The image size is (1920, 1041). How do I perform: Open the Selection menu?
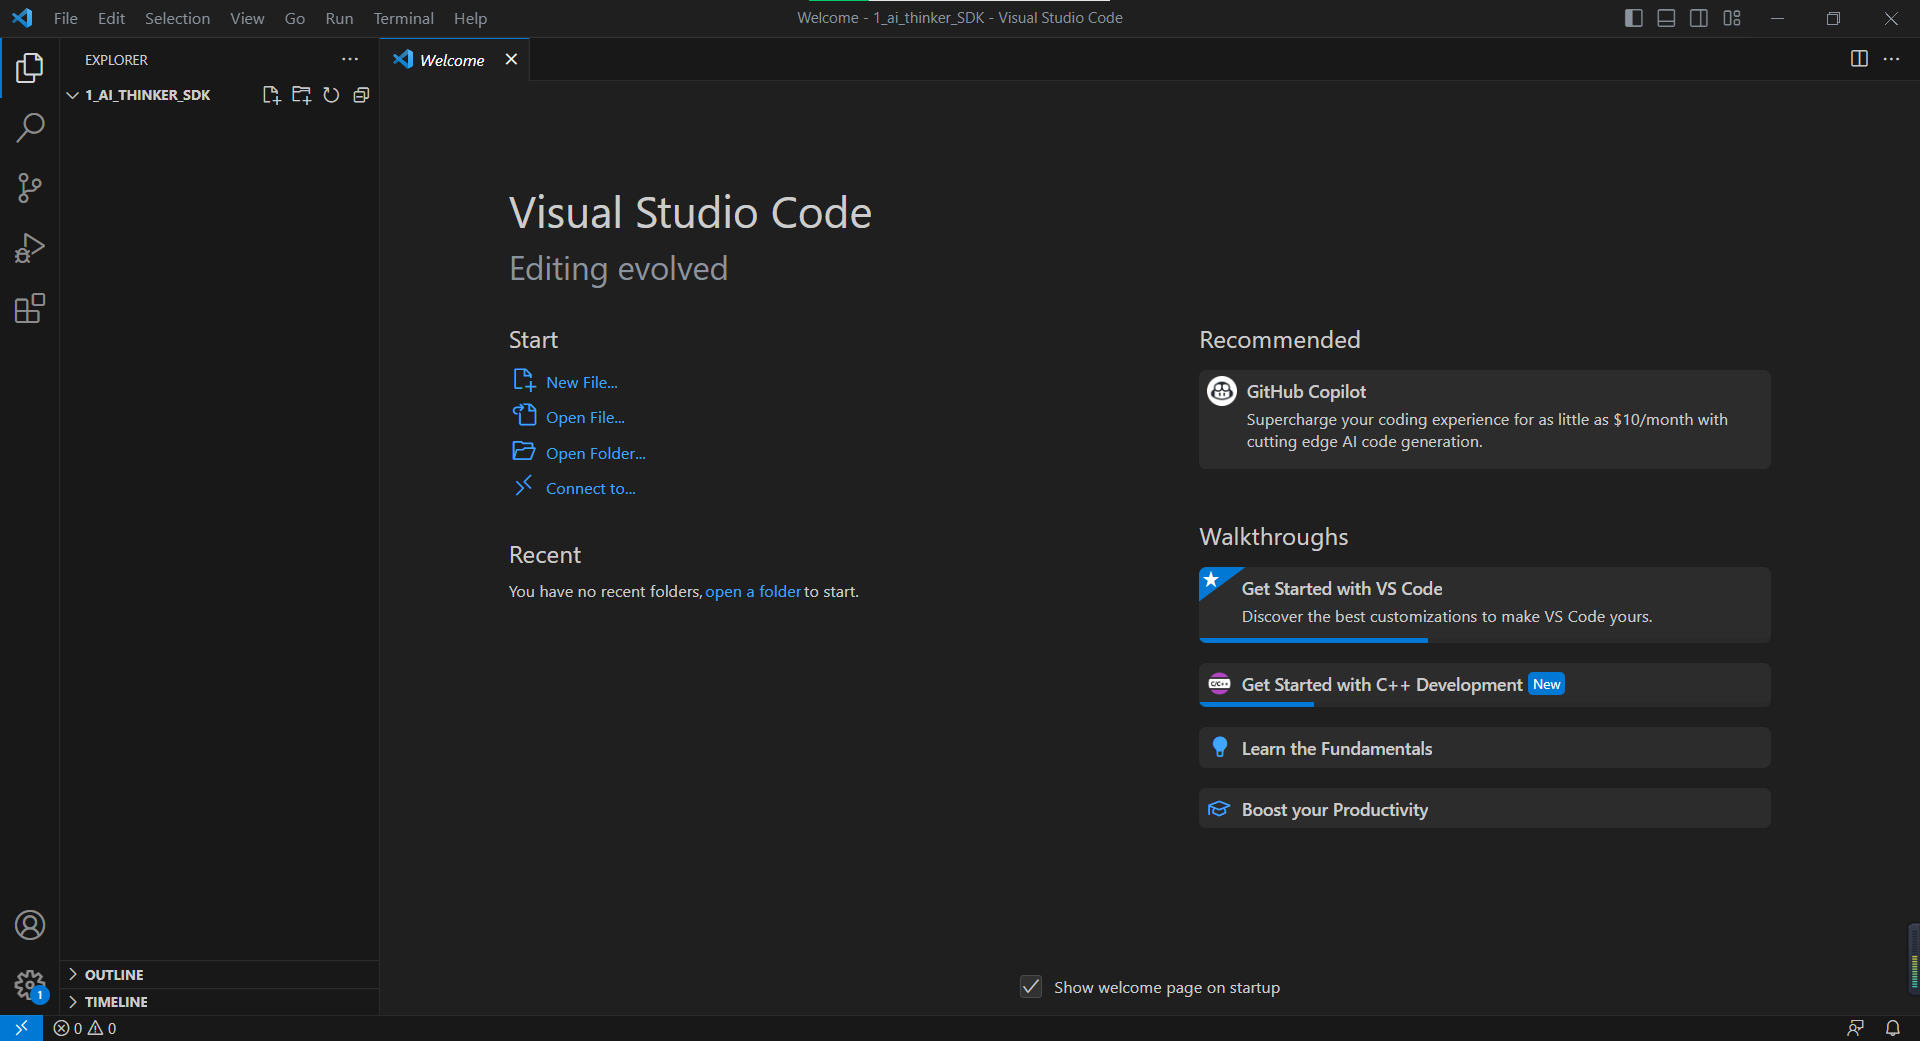(177, 18)
